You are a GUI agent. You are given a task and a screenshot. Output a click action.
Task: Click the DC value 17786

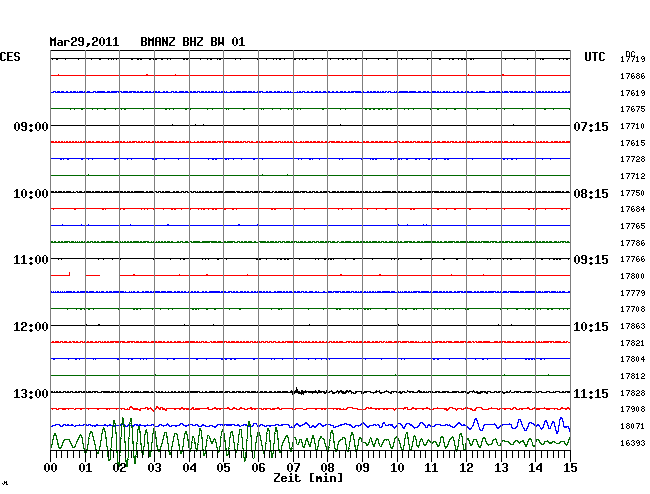point(633,243)
